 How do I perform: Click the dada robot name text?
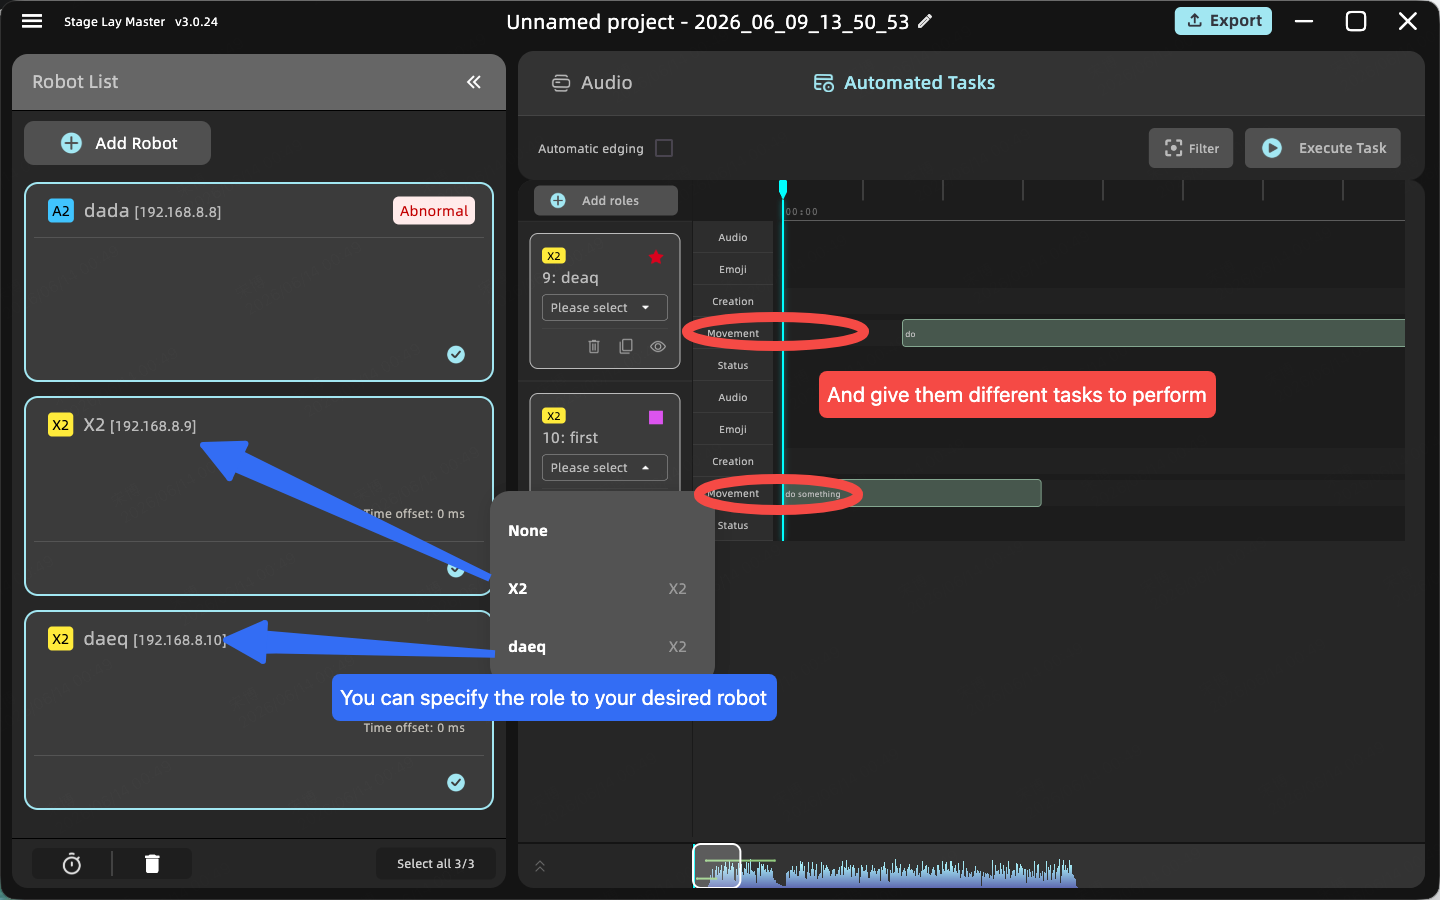107,211
